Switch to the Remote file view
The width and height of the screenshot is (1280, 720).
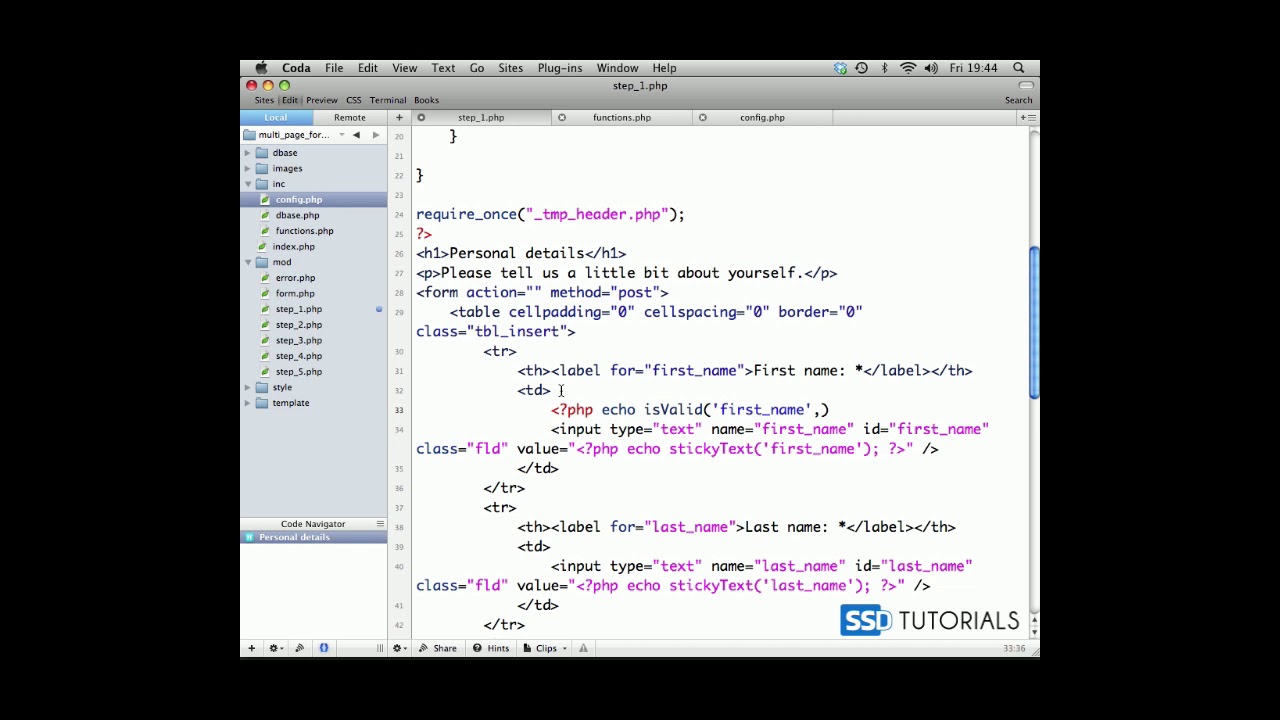349,118
